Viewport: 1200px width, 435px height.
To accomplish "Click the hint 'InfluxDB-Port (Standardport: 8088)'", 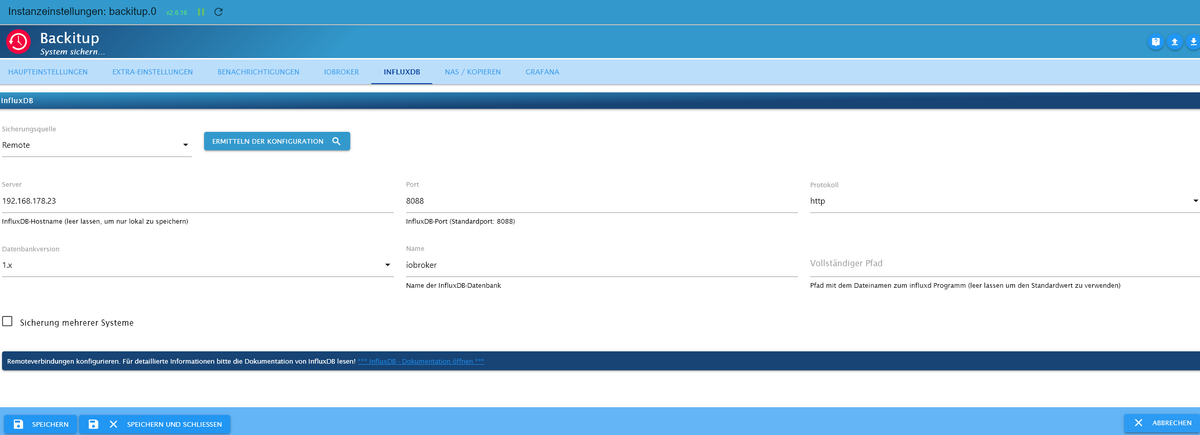I will click(x=460, y=221).
